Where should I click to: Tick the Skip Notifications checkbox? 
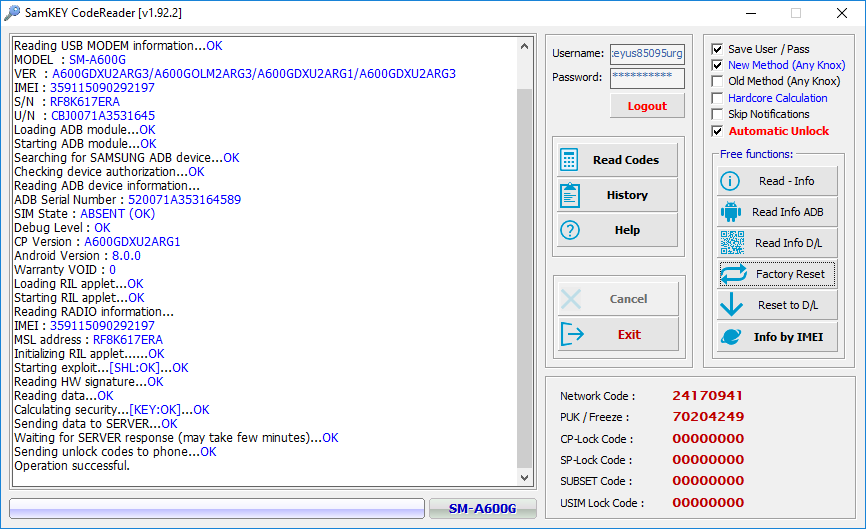point(717,114)
